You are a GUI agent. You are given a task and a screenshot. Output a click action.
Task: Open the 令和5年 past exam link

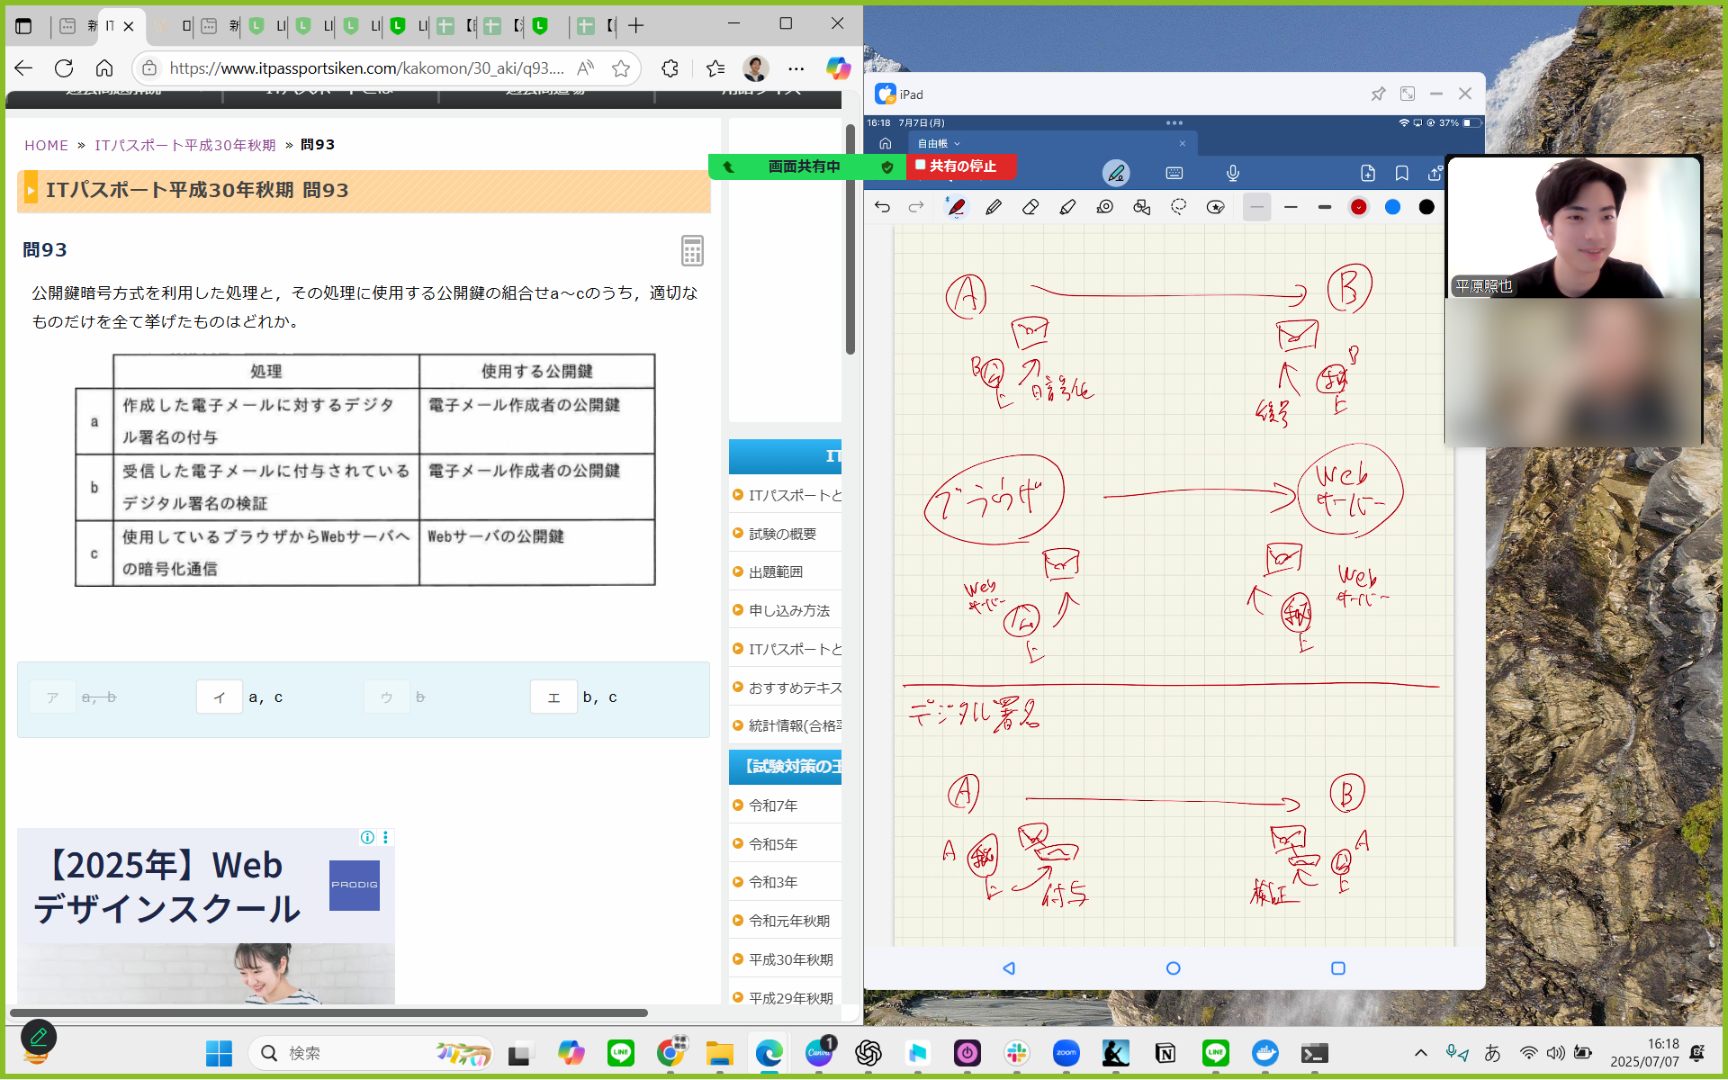click(x=773, y=844)
